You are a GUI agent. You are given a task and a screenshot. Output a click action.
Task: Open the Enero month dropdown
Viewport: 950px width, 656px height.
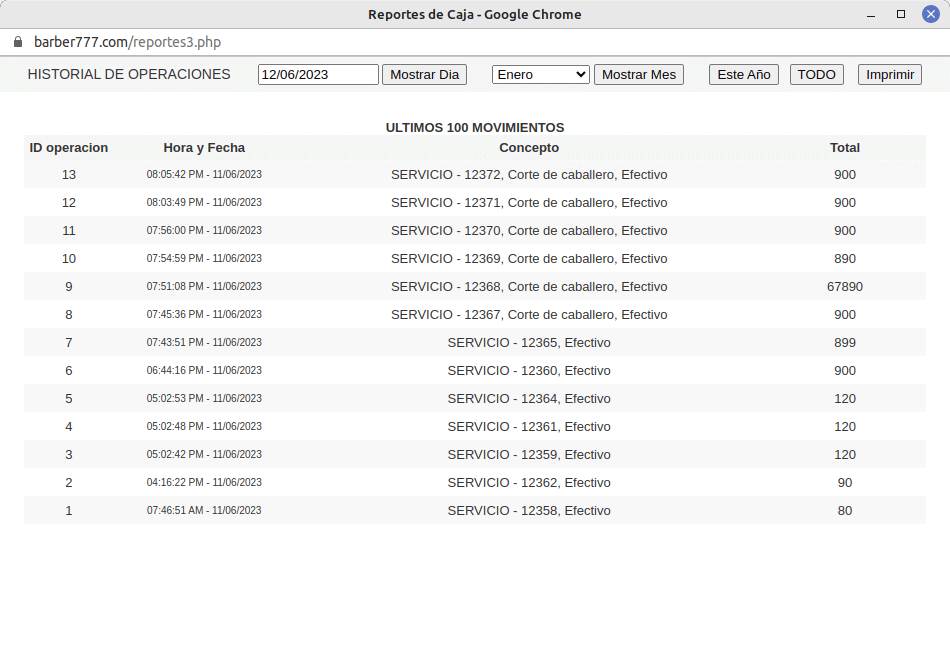tap(540, 75)
